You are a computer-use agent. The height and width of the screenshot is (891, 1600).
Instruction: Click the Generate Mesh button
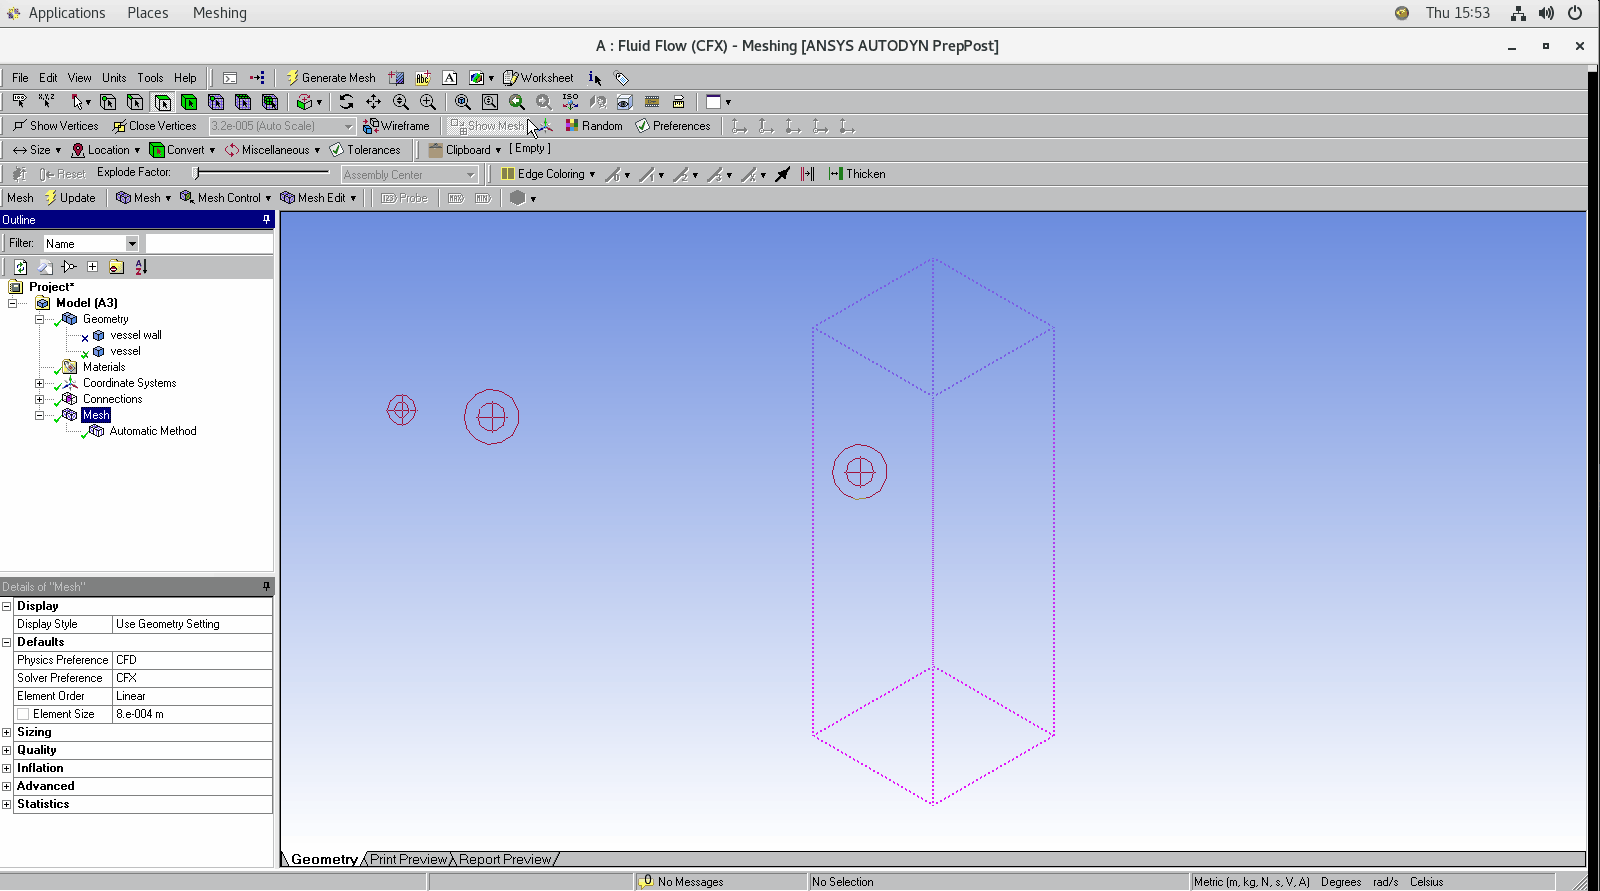pos(331,78)
